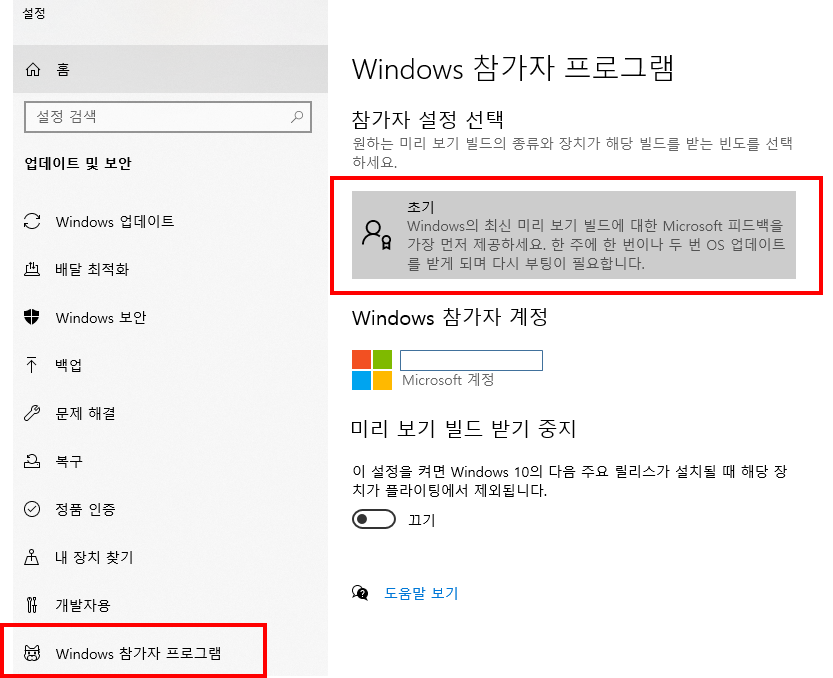
Task: Click the Windows 보안 shield icon
Action: [x=32, y=317]
